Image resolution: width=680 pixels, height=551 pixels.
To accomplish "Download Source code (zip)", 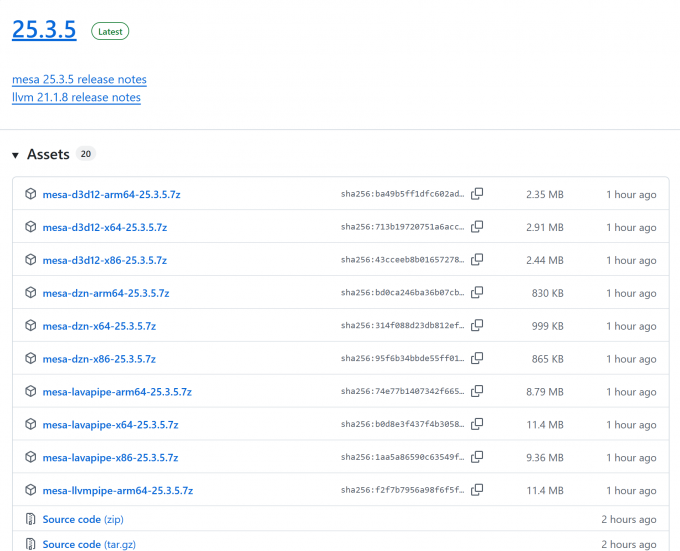I will click(83, 519).
